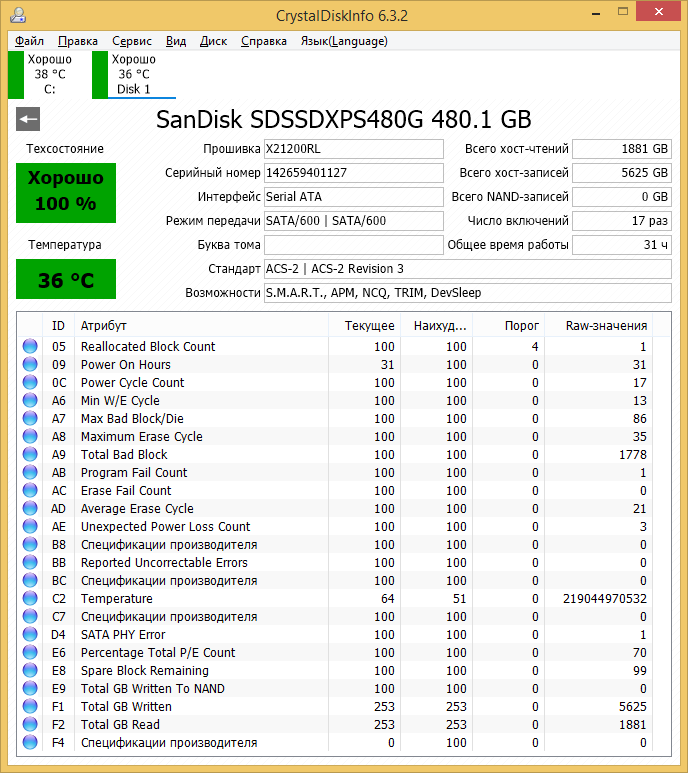The width and height of the screenshot is (688, 773).
Task: Click the status orb for SATA PHY Error
Action: point(29,635)
